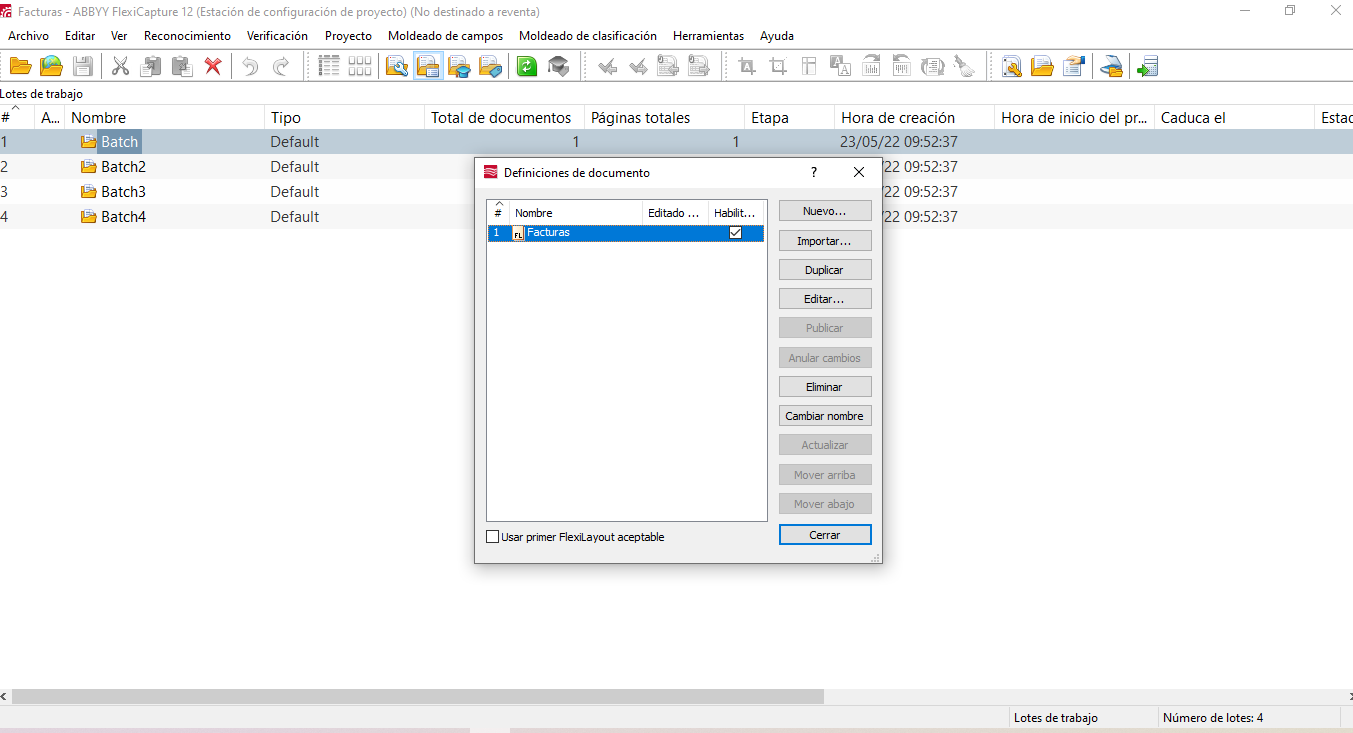
Task: Open the Ayuda menu
Action: [x=777, y=35]
